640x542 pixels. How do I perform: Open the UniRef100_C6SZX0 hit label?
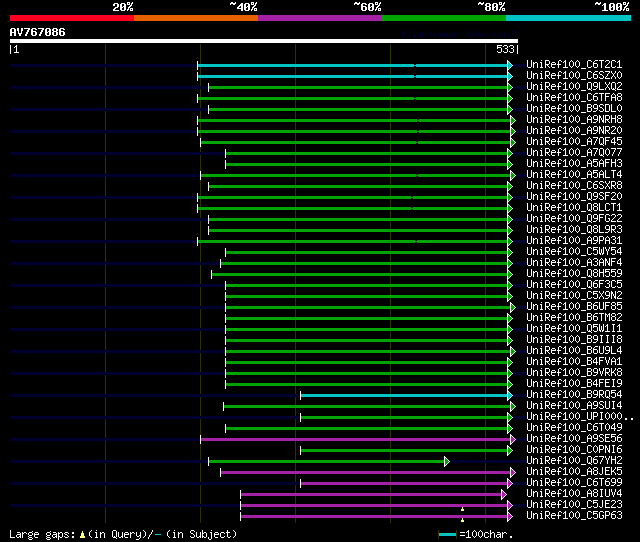click(x=574, y=76)
